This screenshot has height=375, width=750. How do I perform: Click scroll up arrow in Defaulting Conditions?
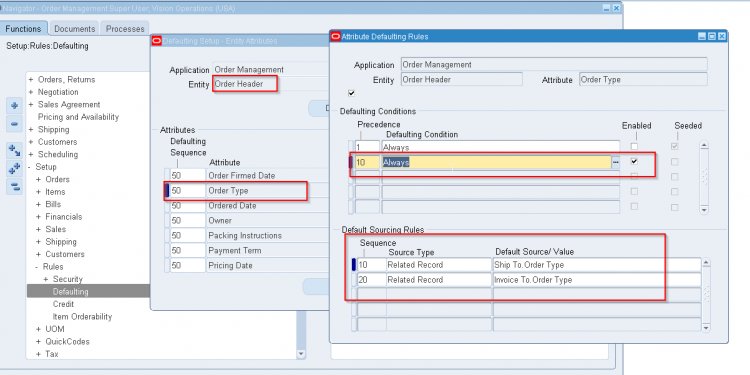[704, 145]
